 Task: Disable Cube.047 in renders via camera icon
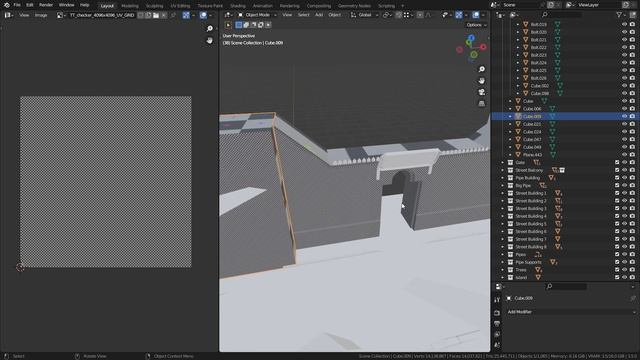pyautogui.click(x=632, y=140)
